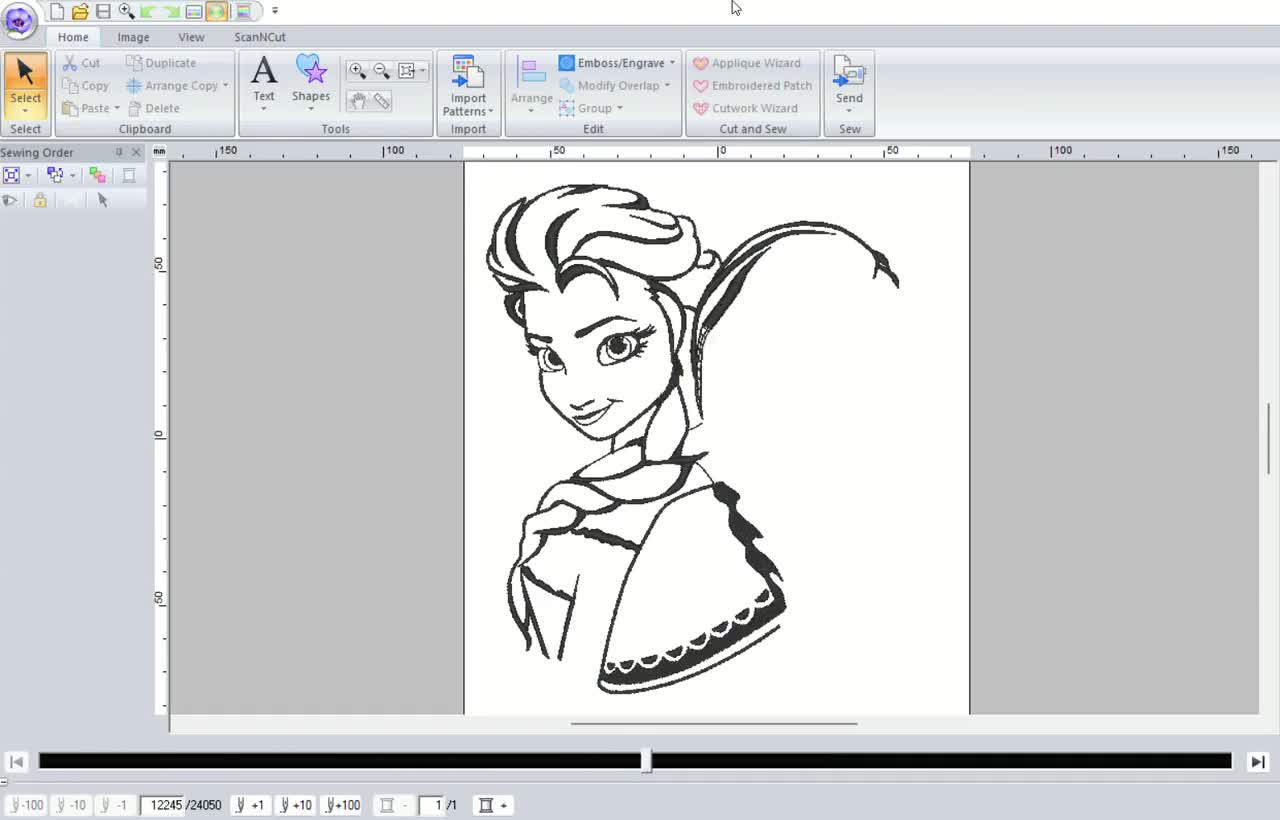
Task: Toggle the eye visibility icon in Sewing Order
Action: click(10, 200)
